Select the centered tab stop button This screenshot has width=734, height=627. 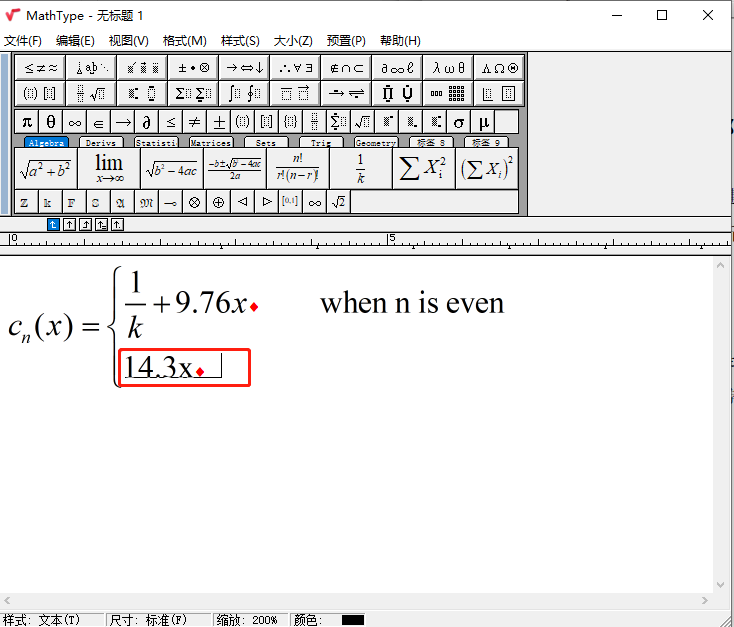[69, 225]
